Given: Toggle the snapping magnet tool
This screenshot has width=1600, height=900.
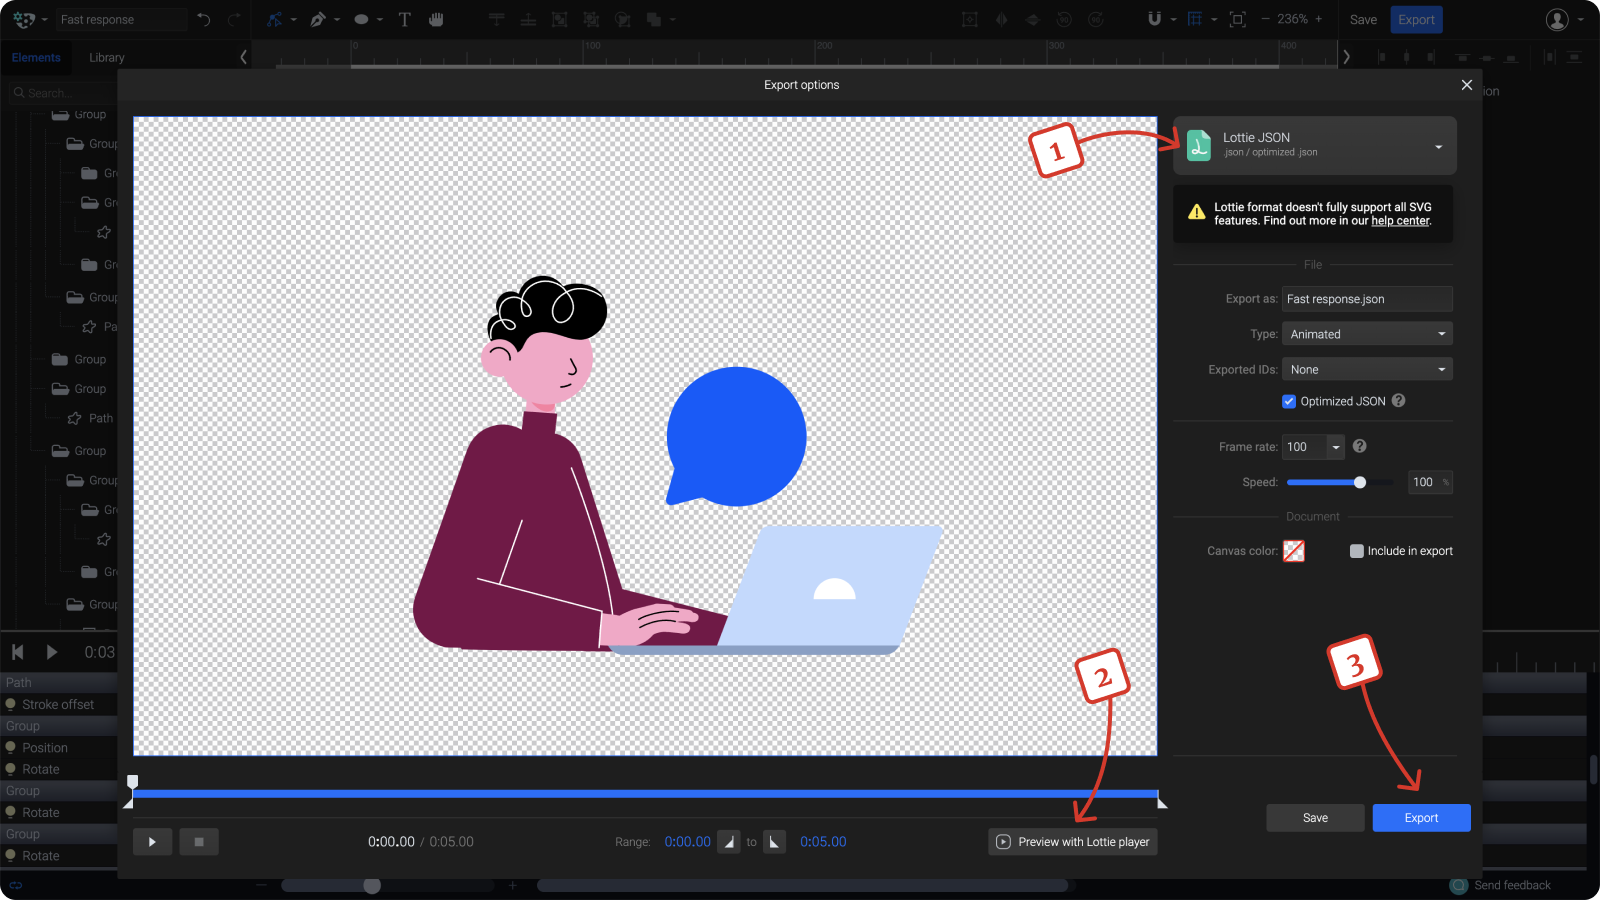Looking at the screenshot, I should [x=1155, y=19].
